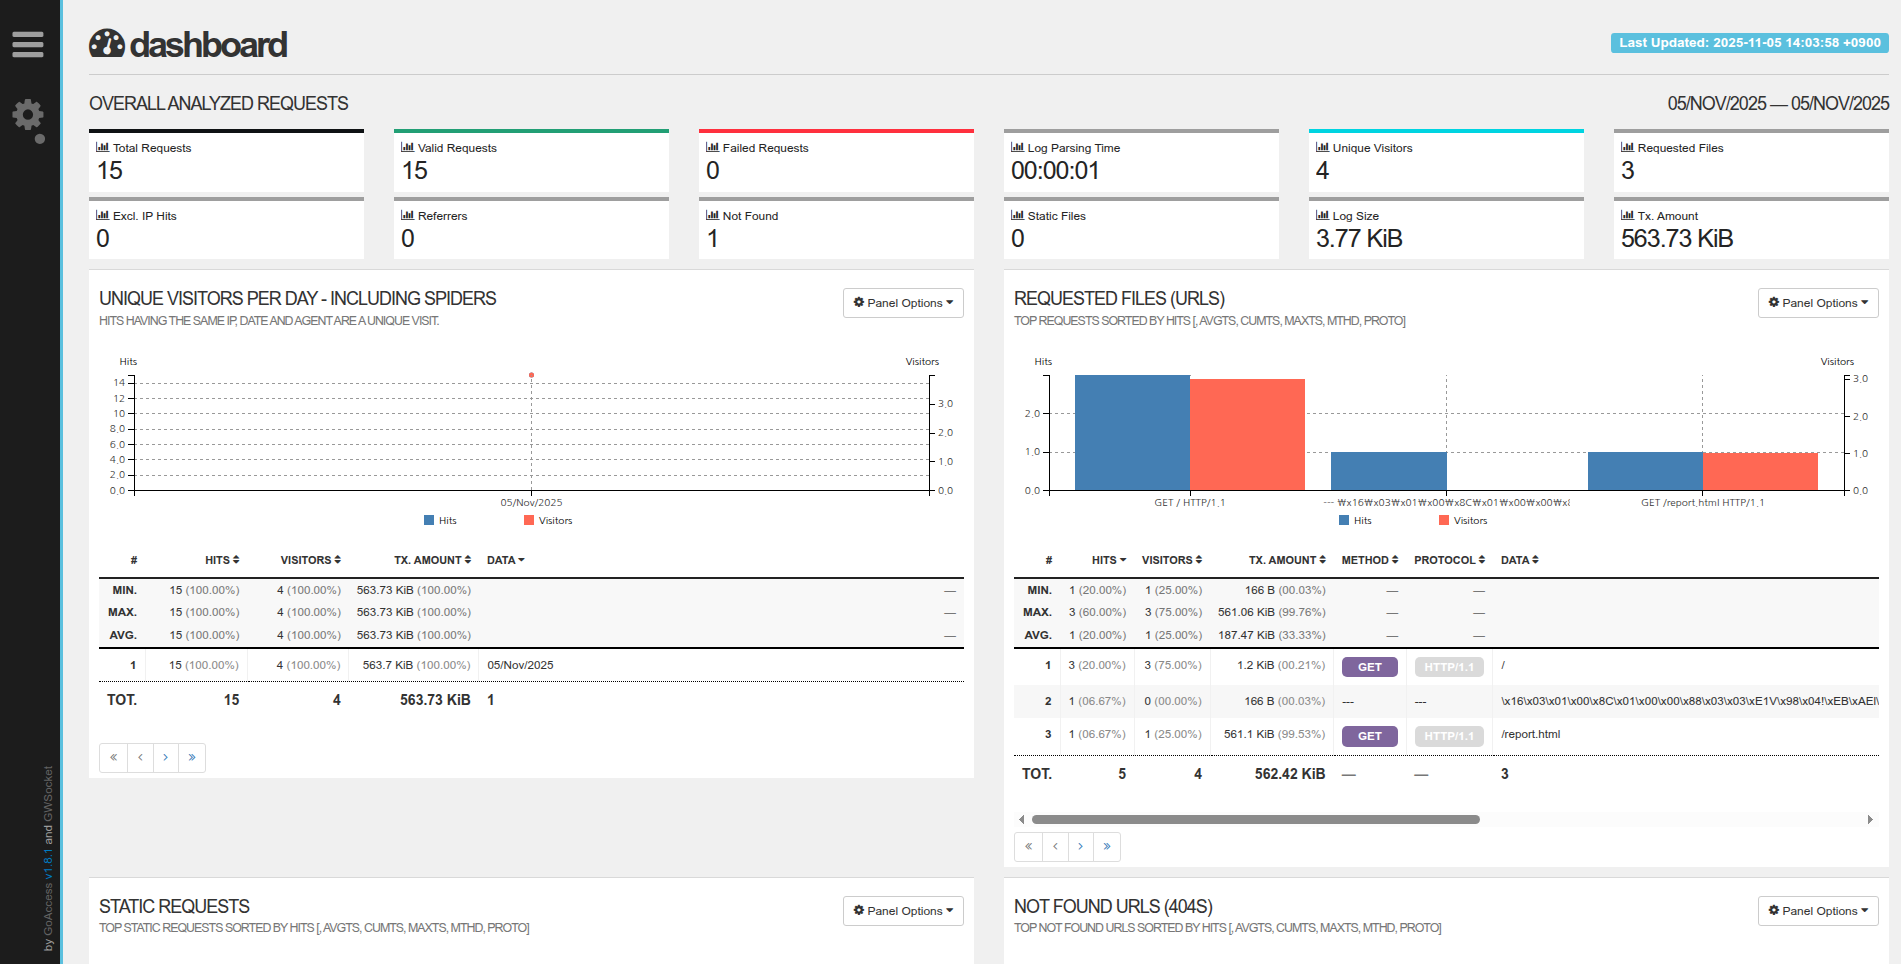Viewport: 1901px width, 964px height.
Task: Open Panel Options for Requested Files panel
Action: (1817, 303)
